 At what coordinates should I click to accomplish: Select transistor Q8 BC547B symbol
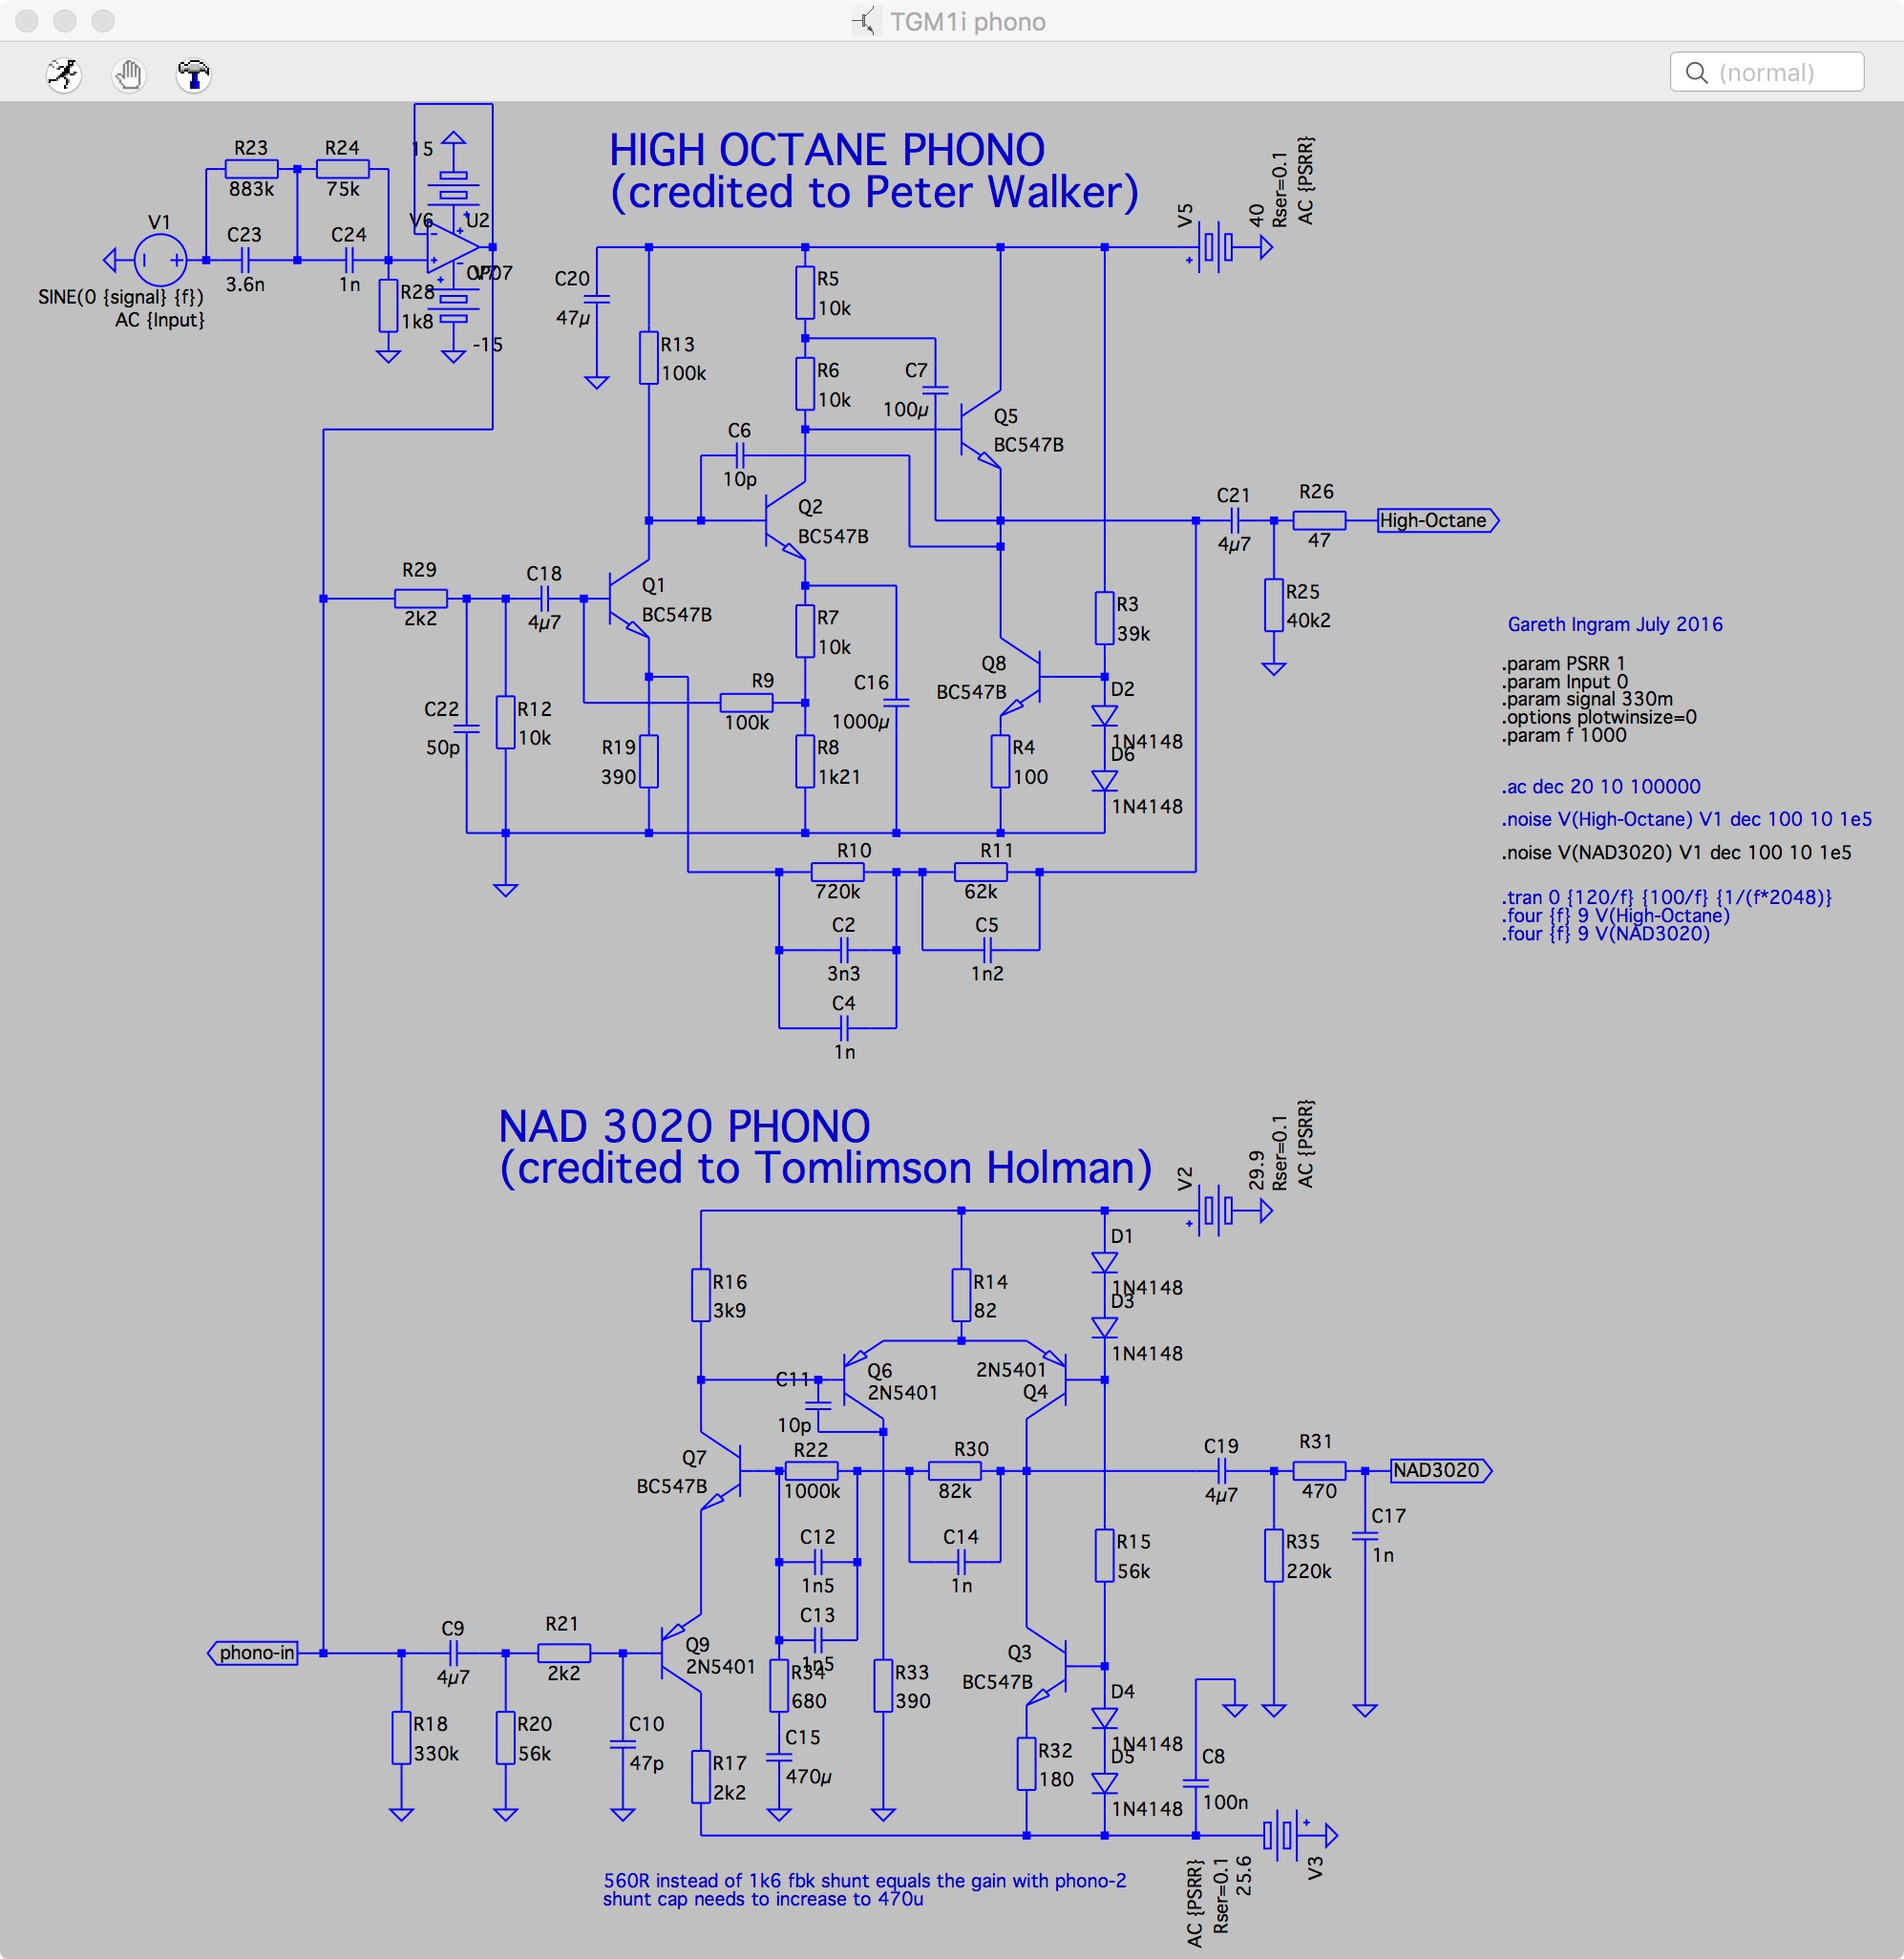coord(1021,677)
